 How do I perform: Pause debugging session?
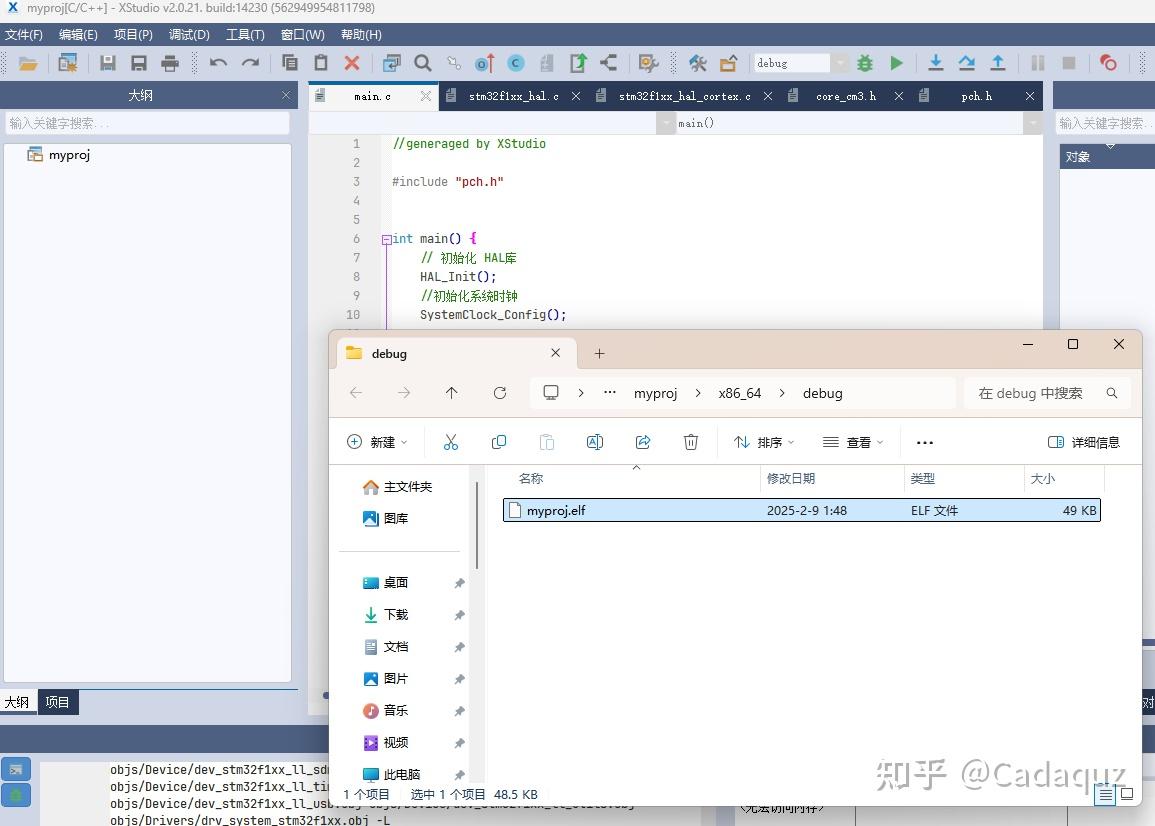coord(1038,63)
